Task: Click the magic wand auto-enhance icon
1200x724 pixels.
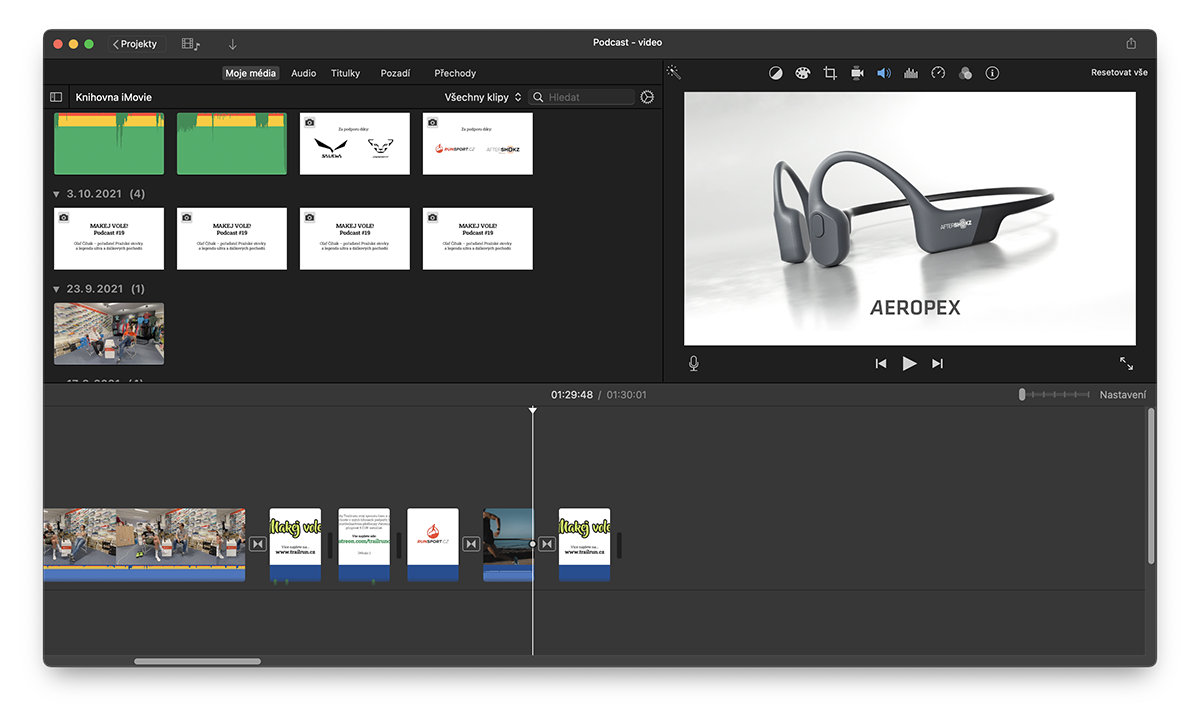Action: tap(674, 73)
